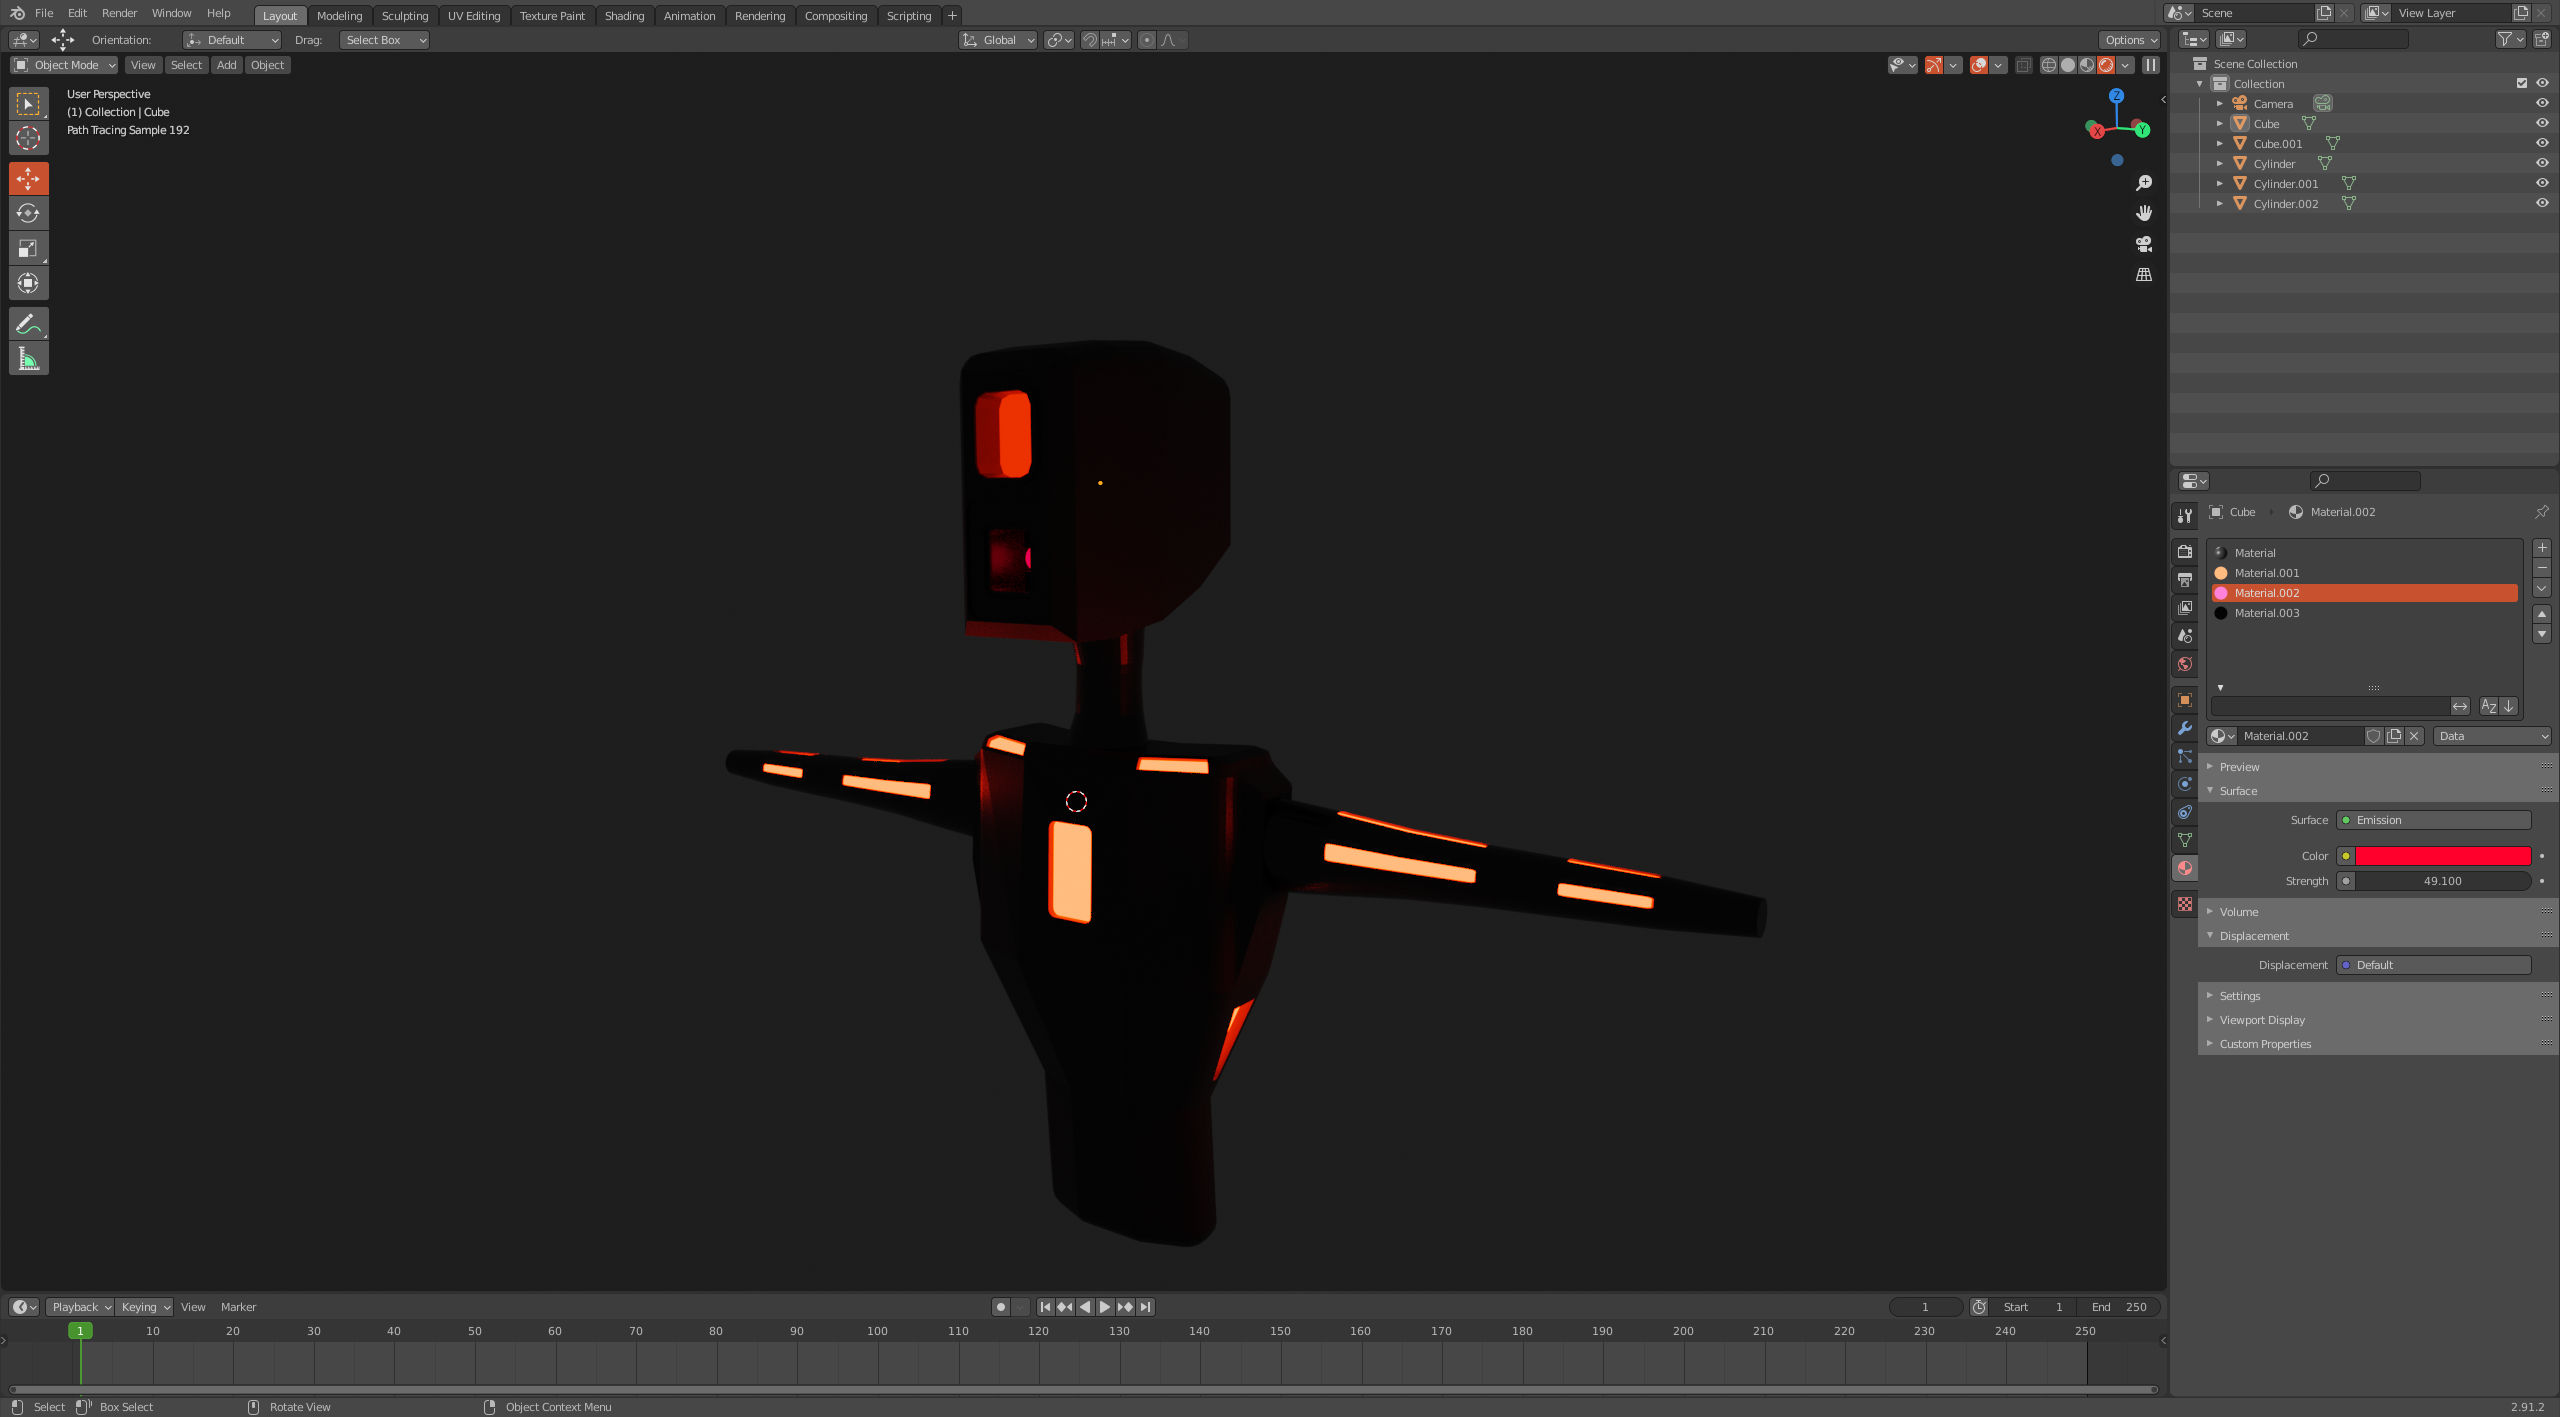Activate the Move tool
The image size is (2560, 1417).
28,179
